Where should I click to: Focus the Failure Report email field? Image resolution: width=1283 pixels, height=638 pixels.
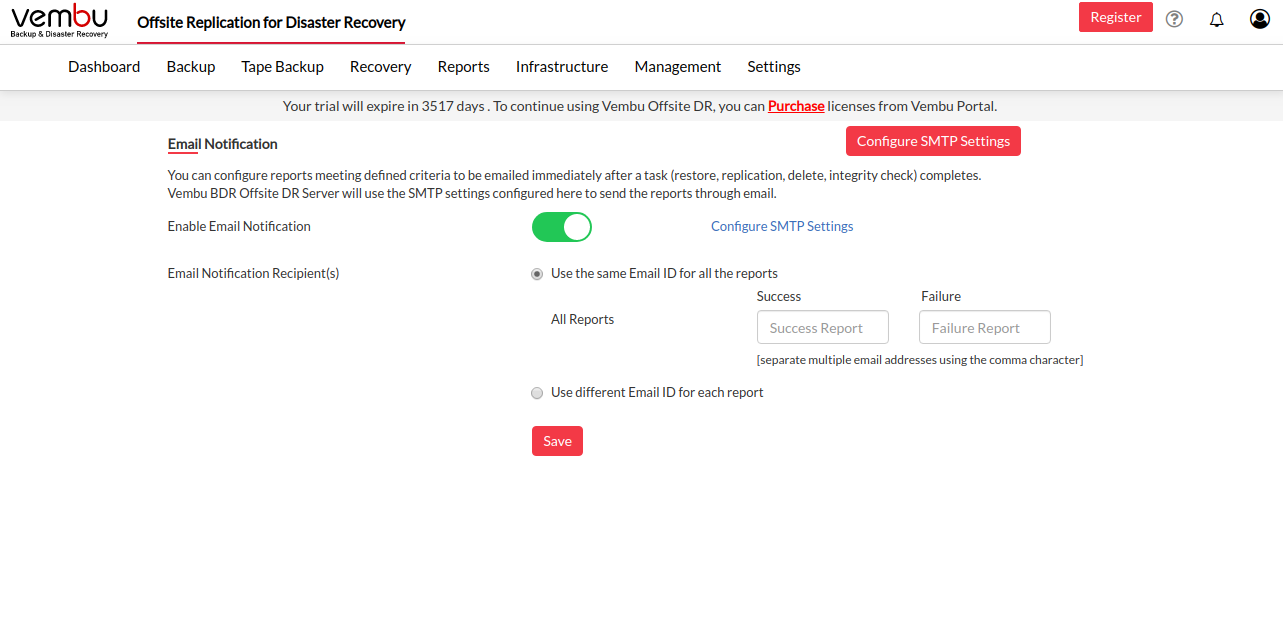pos(985,328)
